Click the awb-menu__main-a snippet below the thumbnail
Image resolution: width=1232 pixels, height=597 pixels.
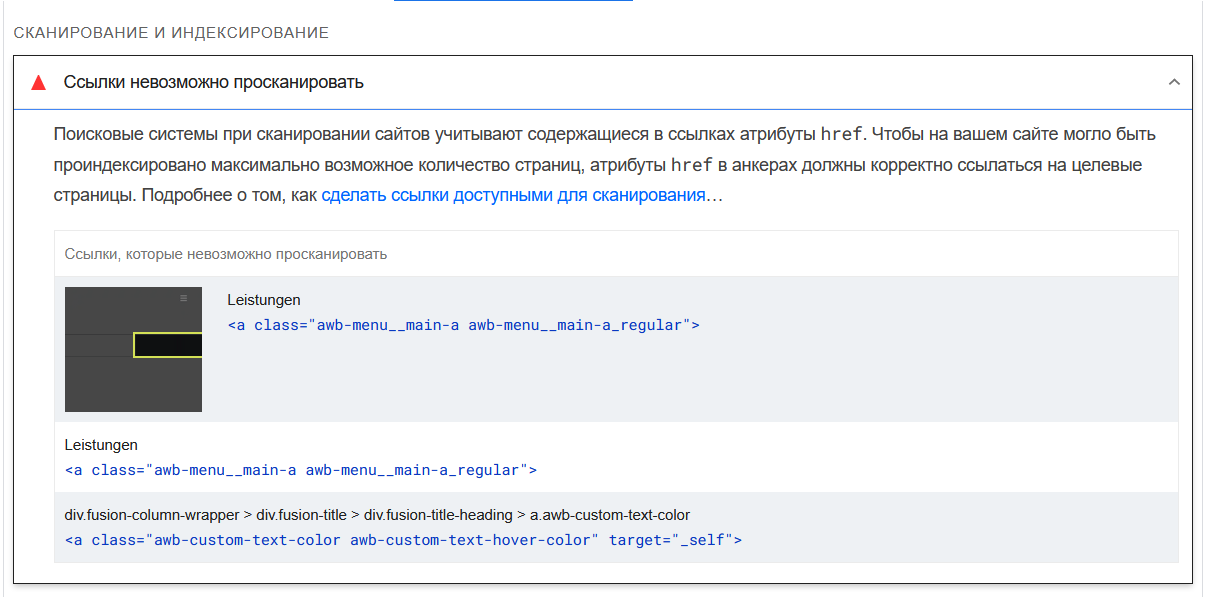click(301, 470)
